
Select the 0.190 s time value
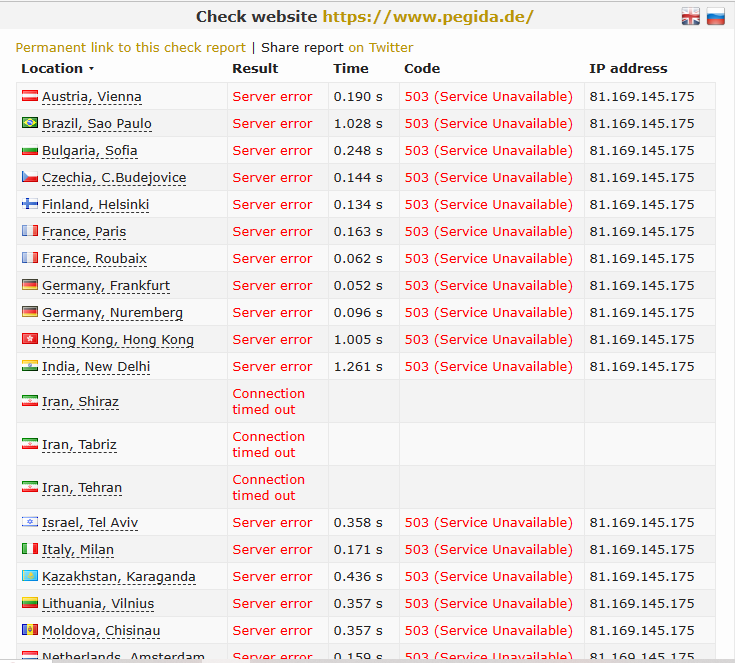pos(358,97)
